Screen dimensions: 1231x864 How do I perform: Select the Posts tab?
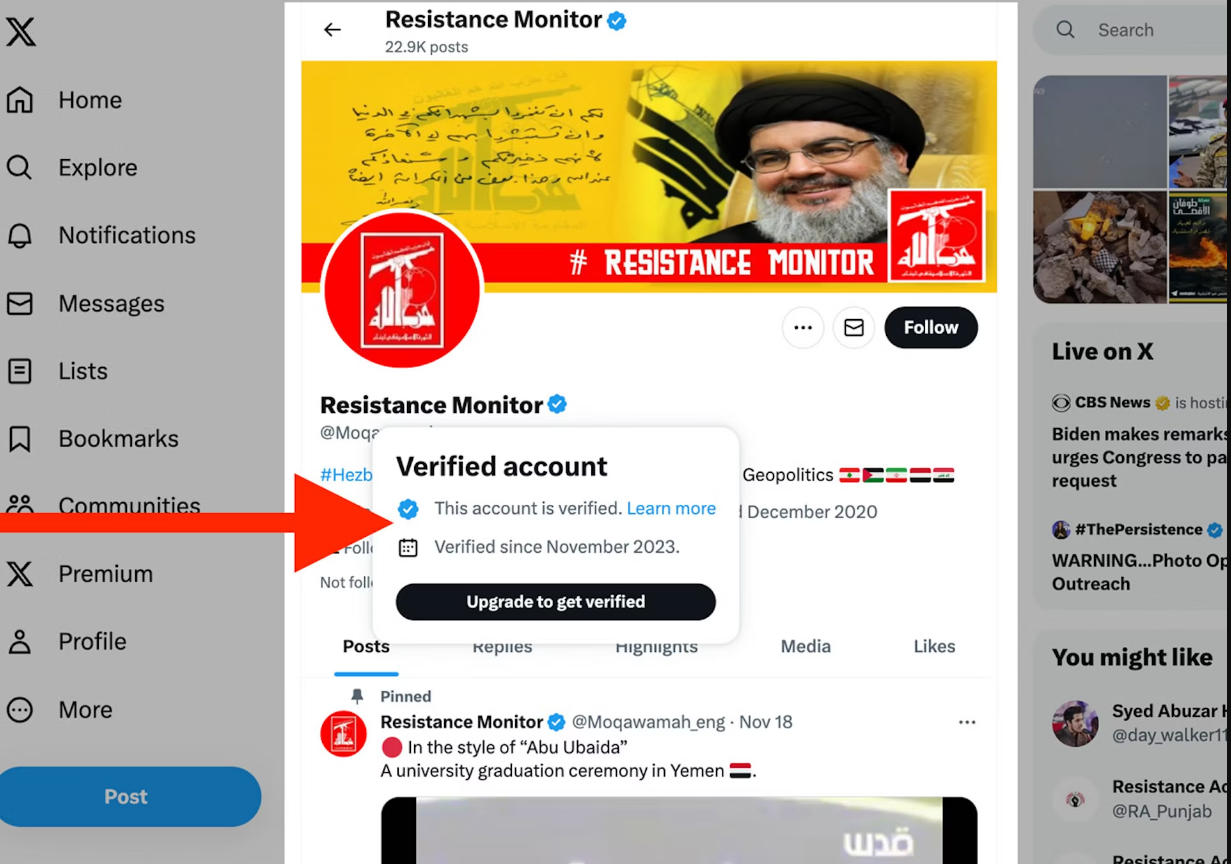point(366,646)
